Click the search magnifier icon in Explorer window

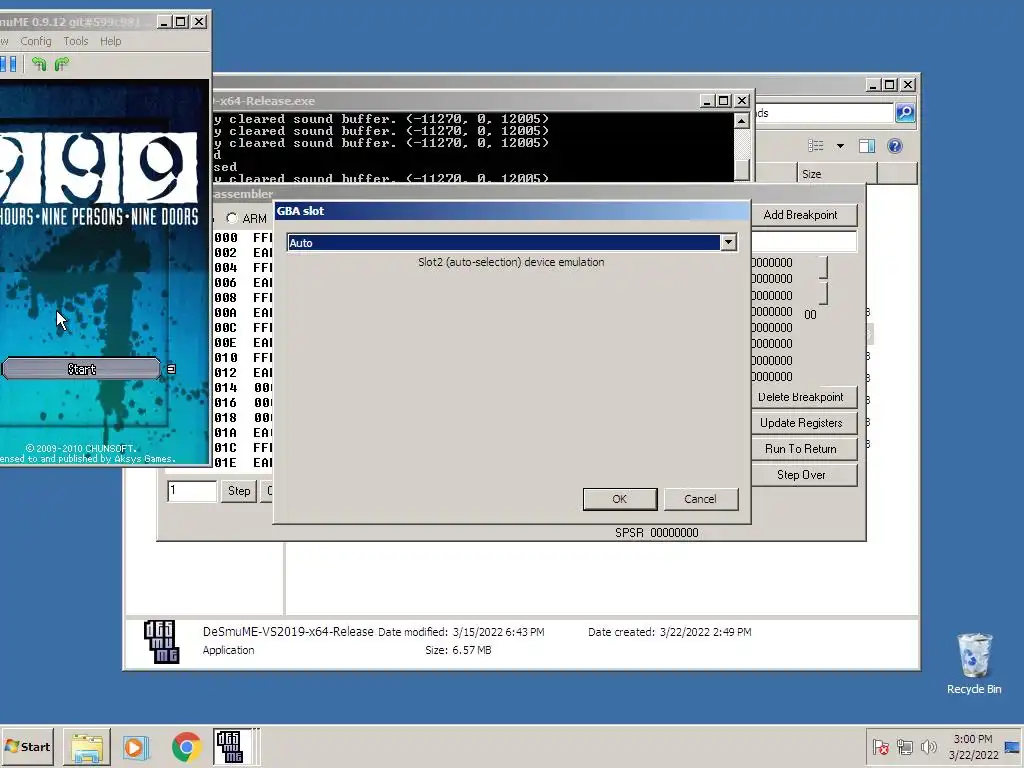click(x=904, y=113)
